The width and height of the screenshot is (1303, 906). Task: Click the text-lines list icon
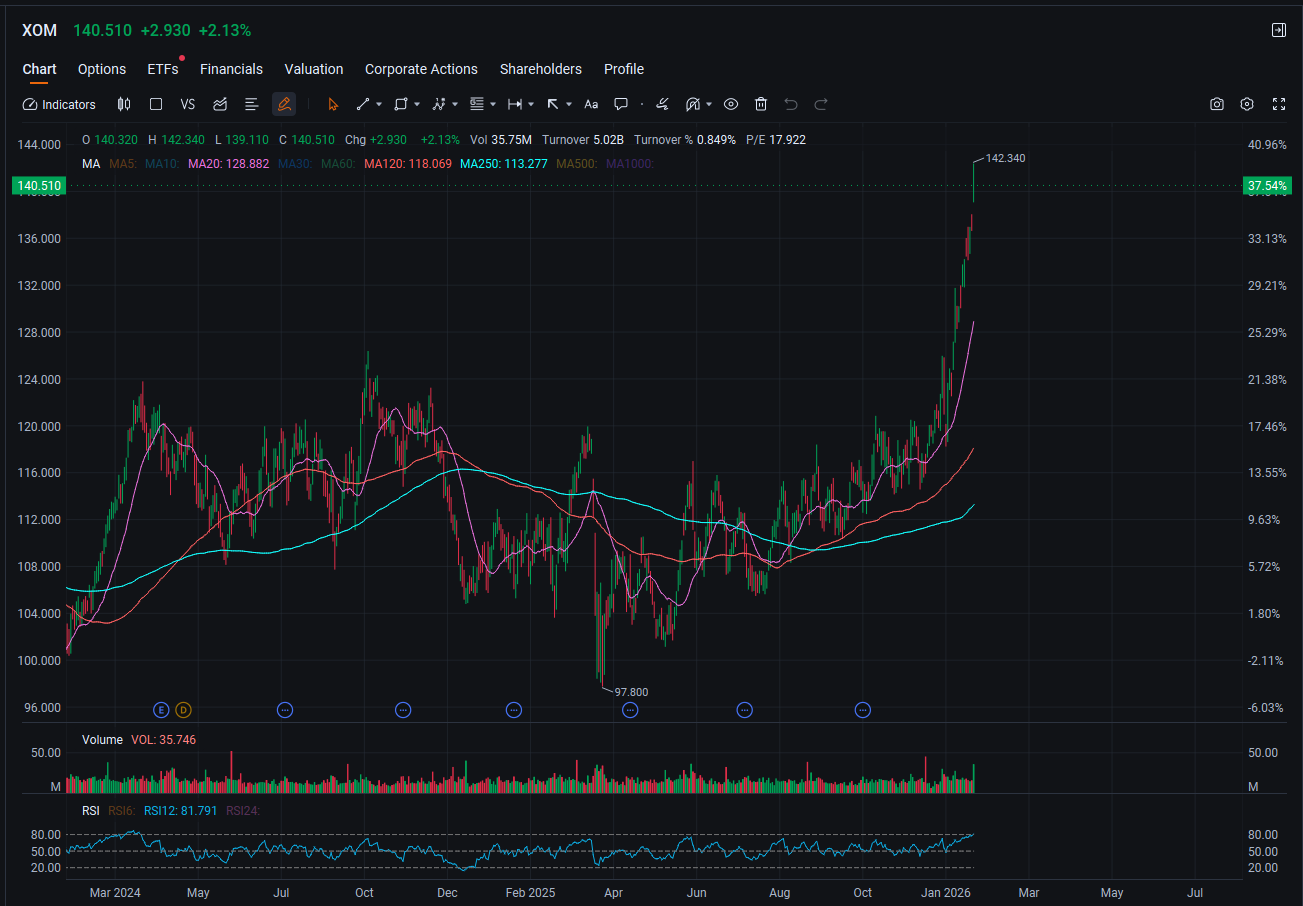[x=252, y=104]
